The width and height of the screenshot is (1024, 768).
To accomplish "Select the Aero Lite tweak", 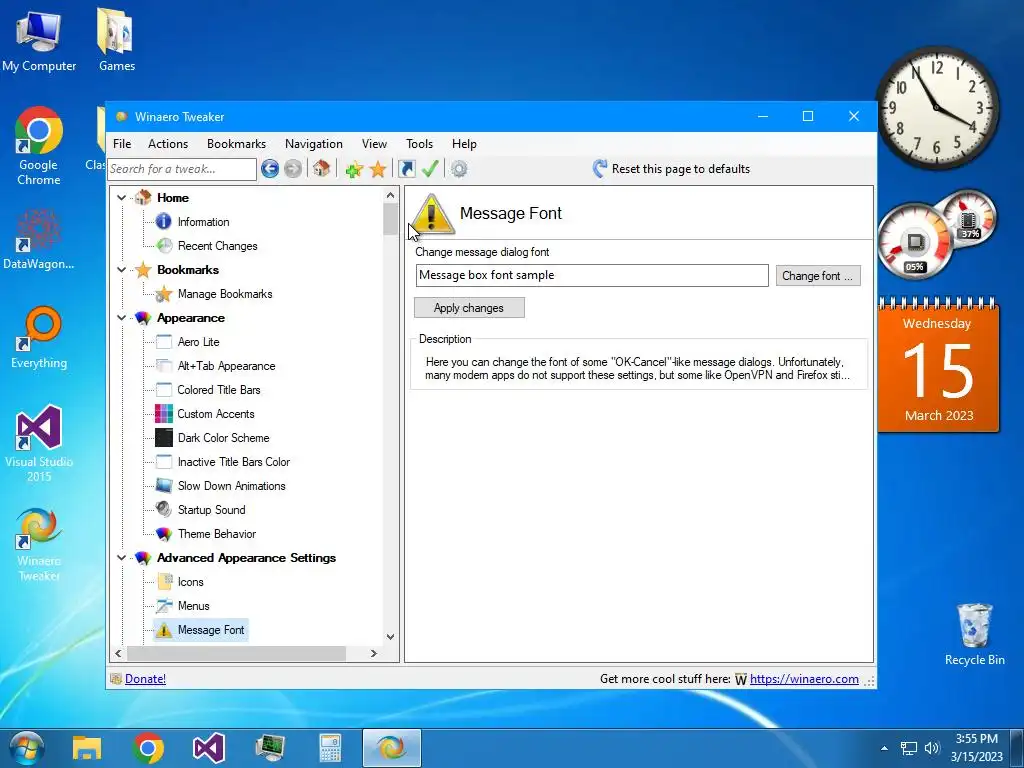I will tap(199, 342).
